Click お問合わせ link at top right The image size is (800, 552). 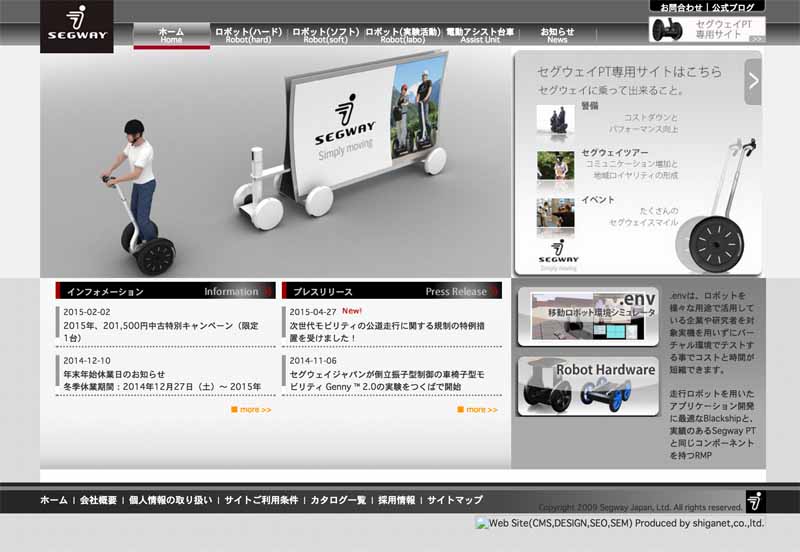pos(681,7)
